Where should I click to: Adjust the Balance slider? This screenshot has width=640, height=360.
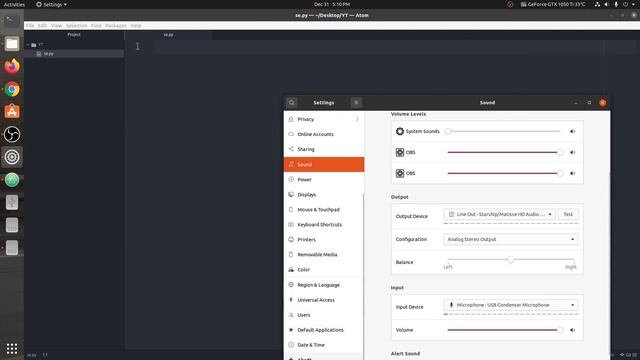tap(511, 260)
